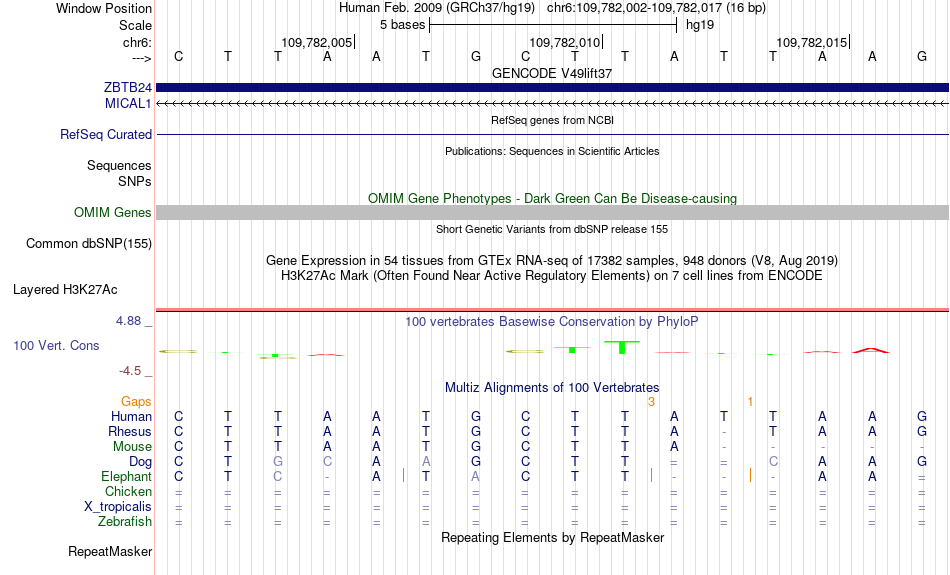Select the OMIM Genes track label
Image resolution: width=950 pixels, height=575 pixels.
pos(113,213)
